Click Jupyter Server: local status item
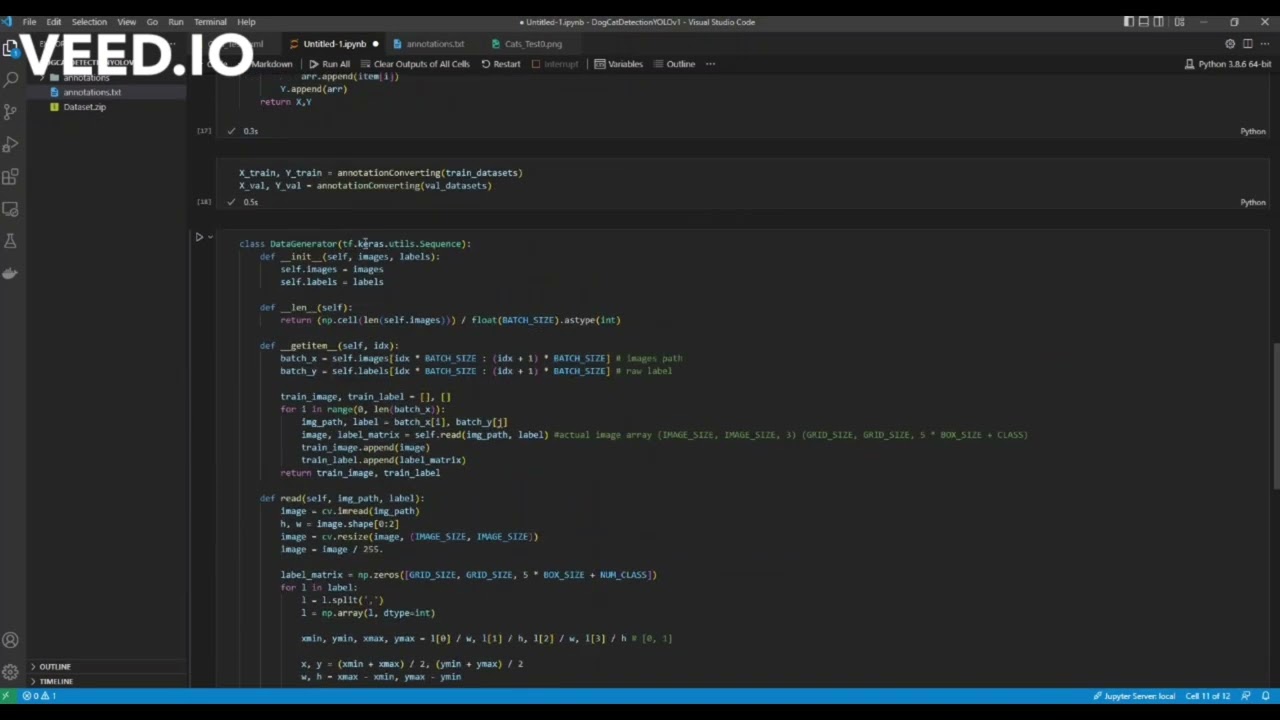This screenshot has height=720, width=1280. tap(1134, 696)
